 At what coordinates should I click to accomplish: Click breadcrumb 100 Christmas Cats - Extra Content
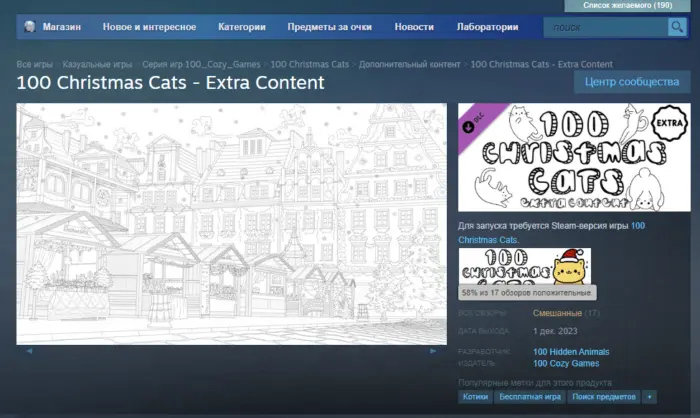click(x=542, y=64)
